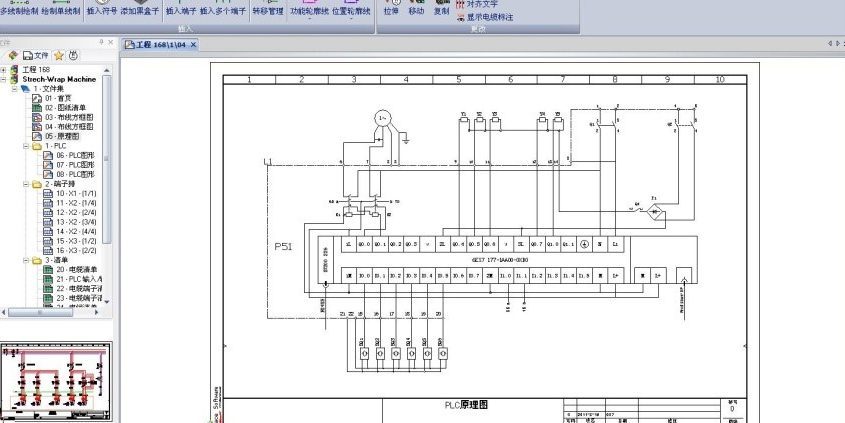Select the 1 - 文件集 book icon
Screen dimensions: 845x423
pos(25,89)
